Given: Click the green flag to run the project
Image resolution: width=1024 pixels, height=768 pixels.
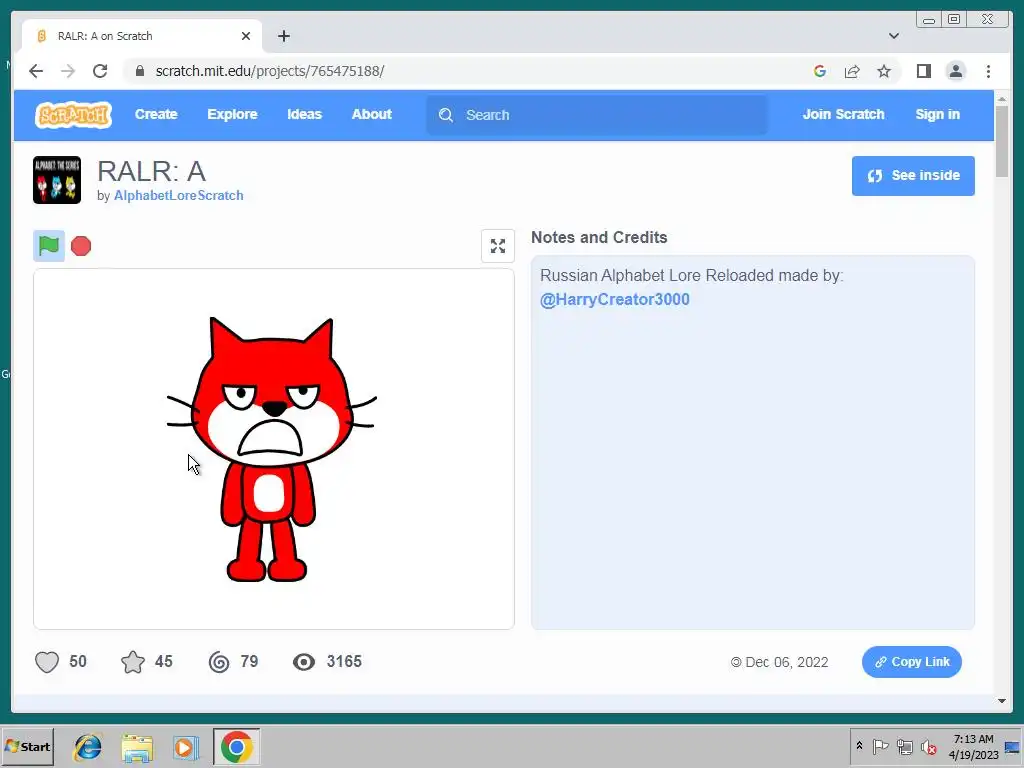Looking at the screenshot, I should [49, 246].
